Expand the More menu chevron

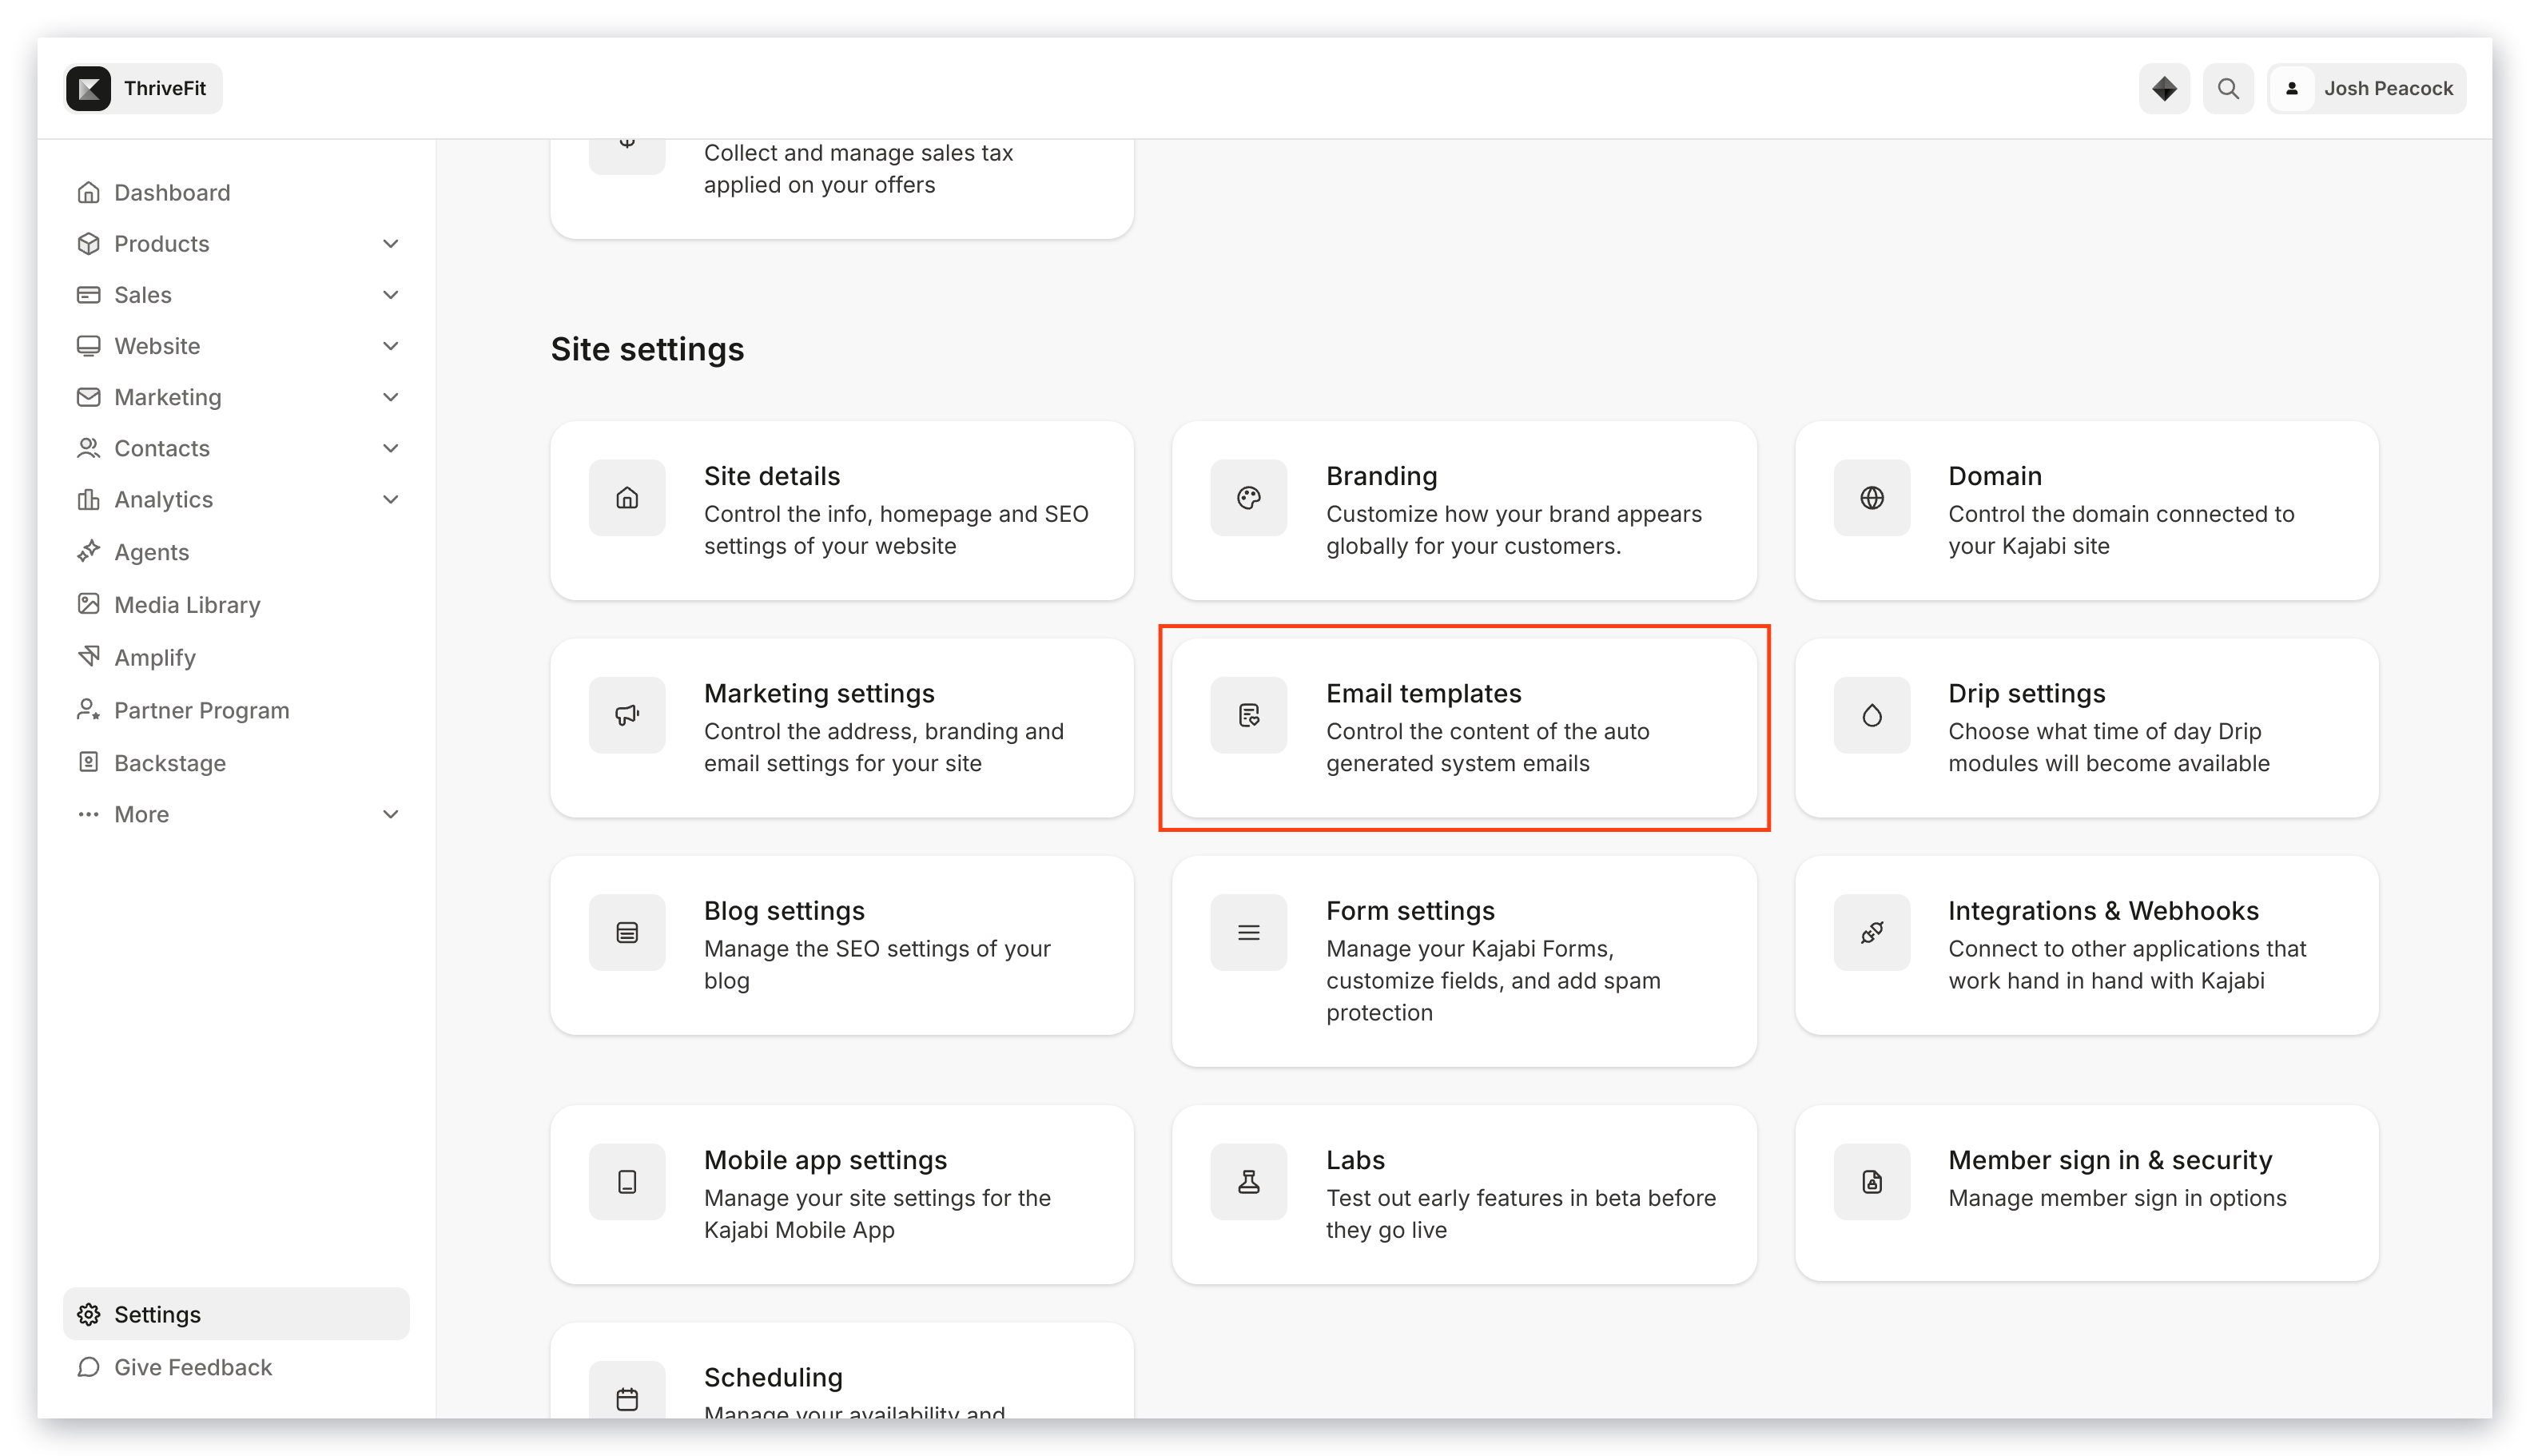(x=390, y=813)
